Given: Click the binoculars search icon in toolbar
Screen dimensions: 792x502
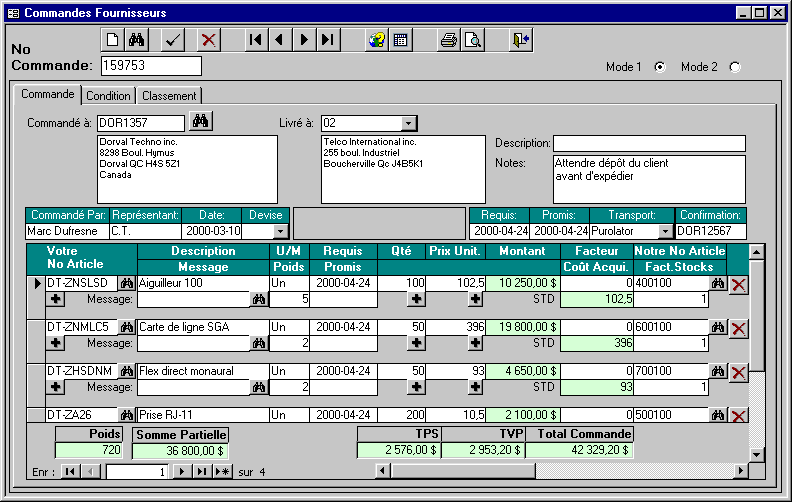Looking at the screenshot, I should click(x=136, y=39).
